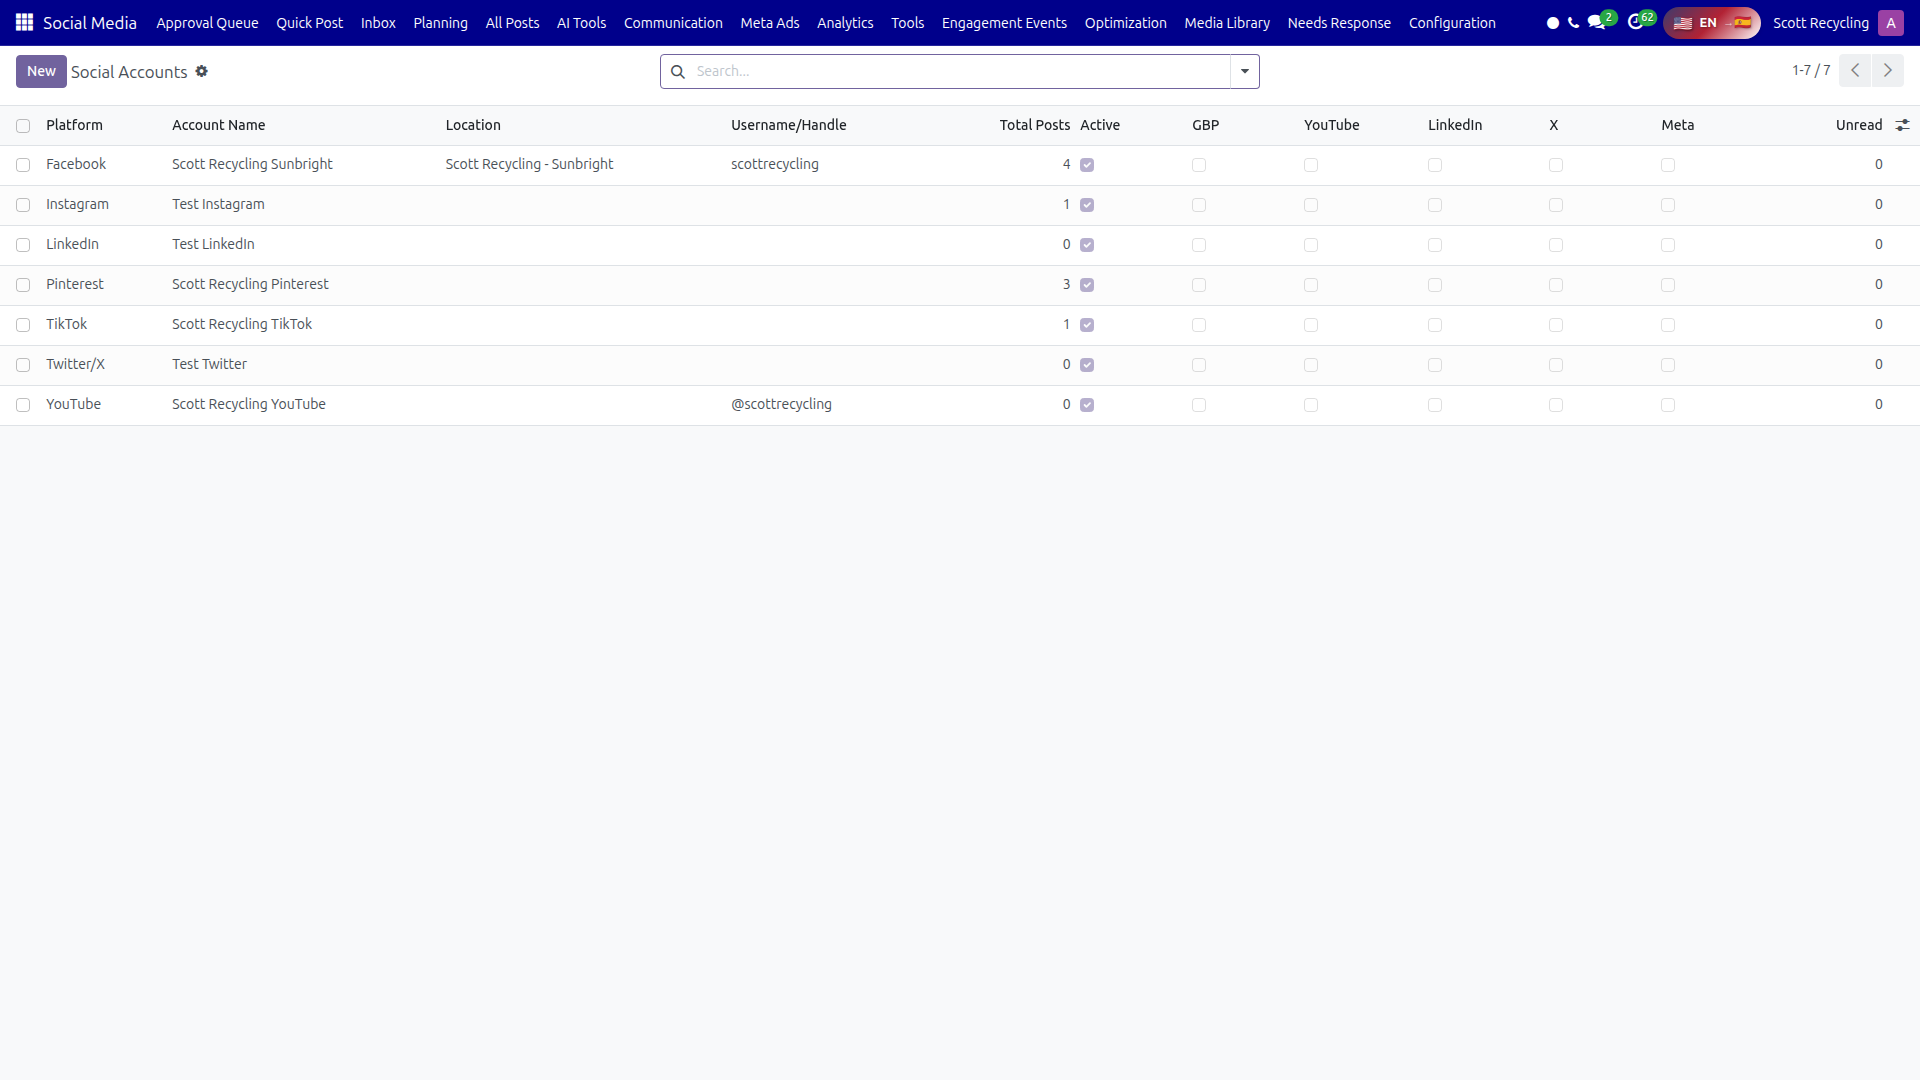This screenshot has height=1080, width=1920.
Task: Open the conversations chat icon
Action: point(1596,23)
